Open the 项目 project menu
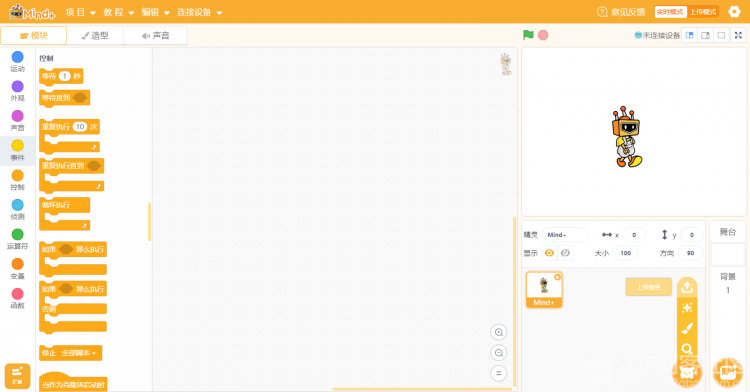This screenshot has width=750, height=392. (80, 12)
